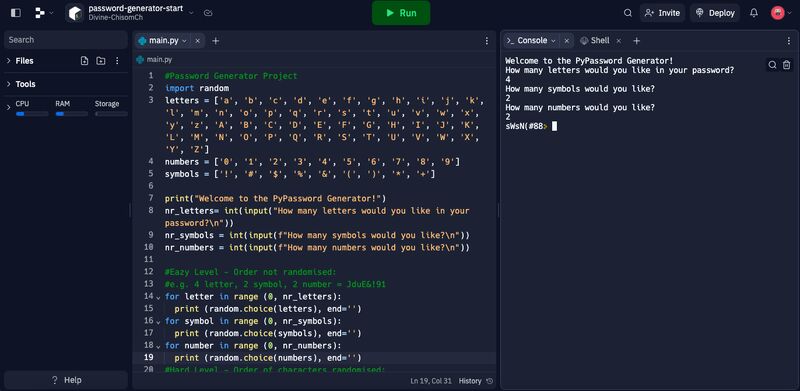Click line number 19 in gutter

(x=148, y=357)
